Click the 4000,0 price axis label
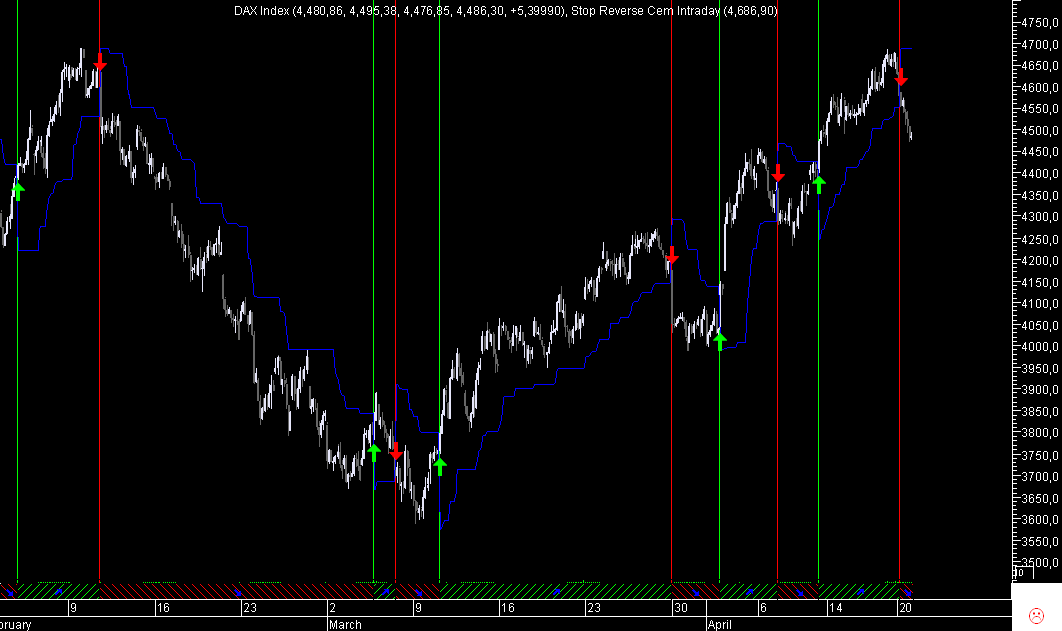 pos(1040,347)
